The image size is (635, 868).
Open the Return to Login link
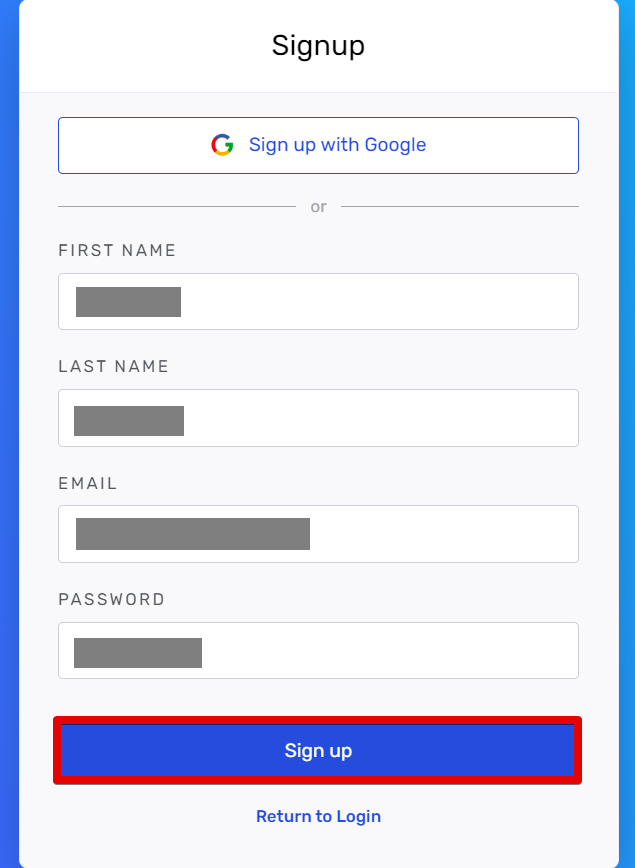318,816
